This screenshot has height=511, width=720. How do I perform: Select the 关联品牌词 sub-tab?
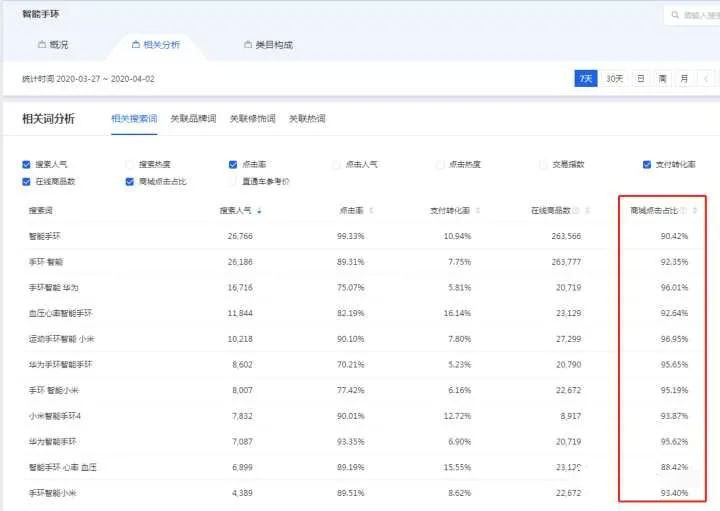pos(193,118)
